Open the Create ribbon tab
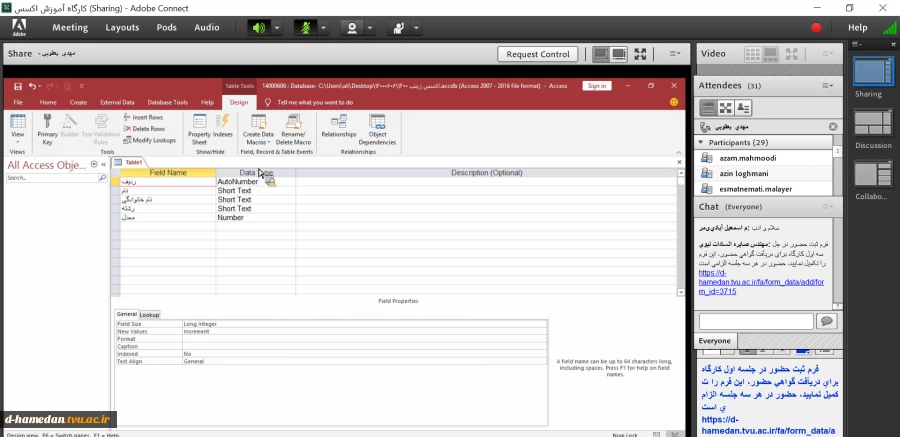This screenshot has width=900, height=437. (x=78, y=102)
